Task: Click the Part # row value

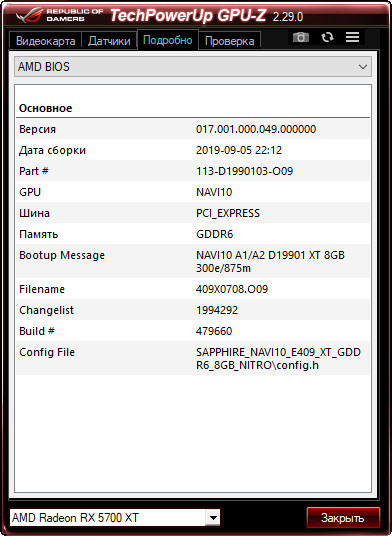Action: tap(244, 171)
